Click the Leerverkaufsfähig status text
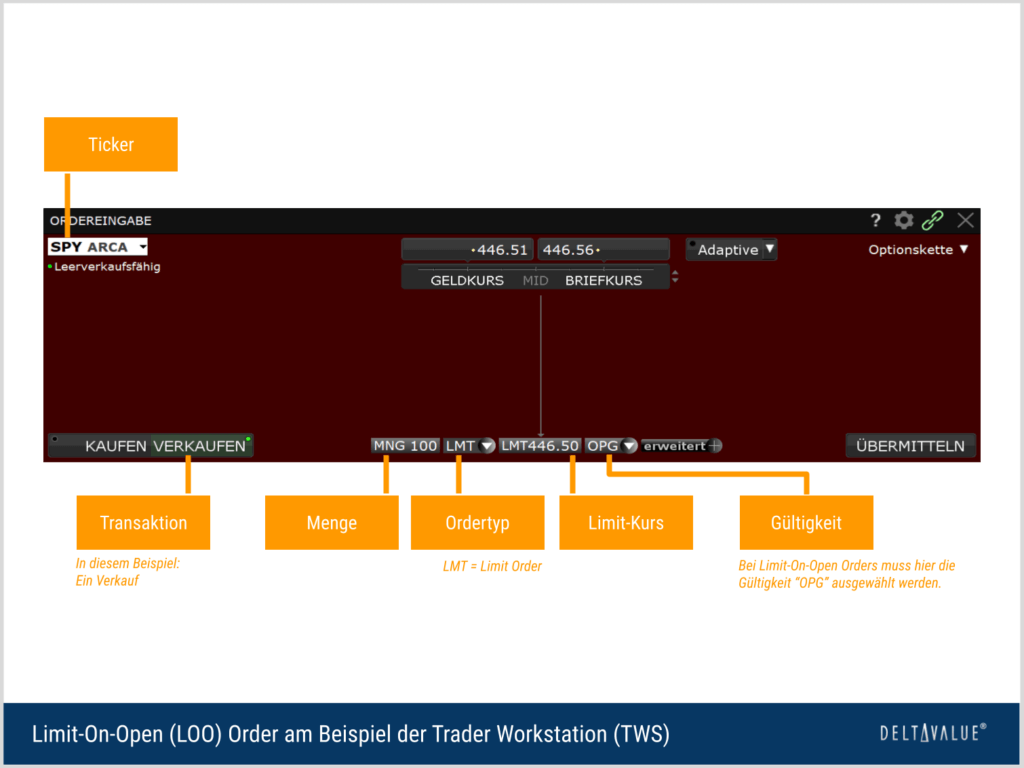The width and height of the screenshot is (1024, 768). [107, 266]
